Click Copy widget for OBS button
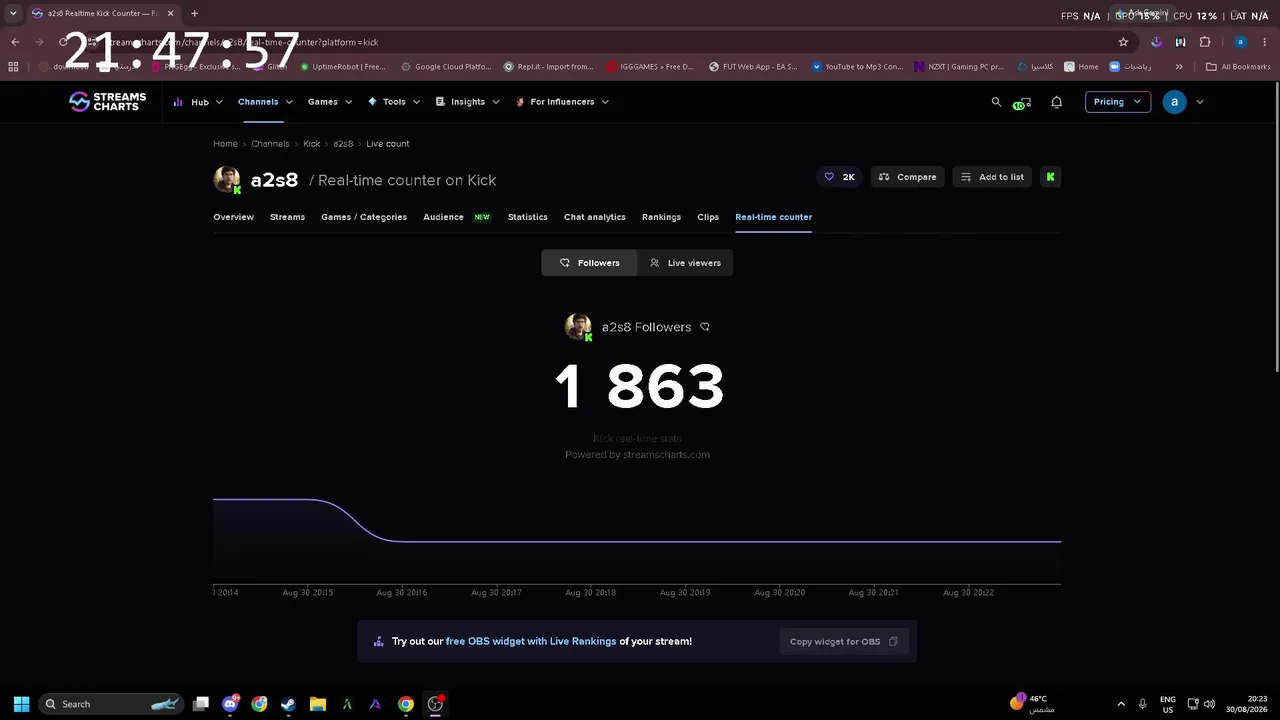Viewport: 1280px width, 720px height. pos(844,642)
